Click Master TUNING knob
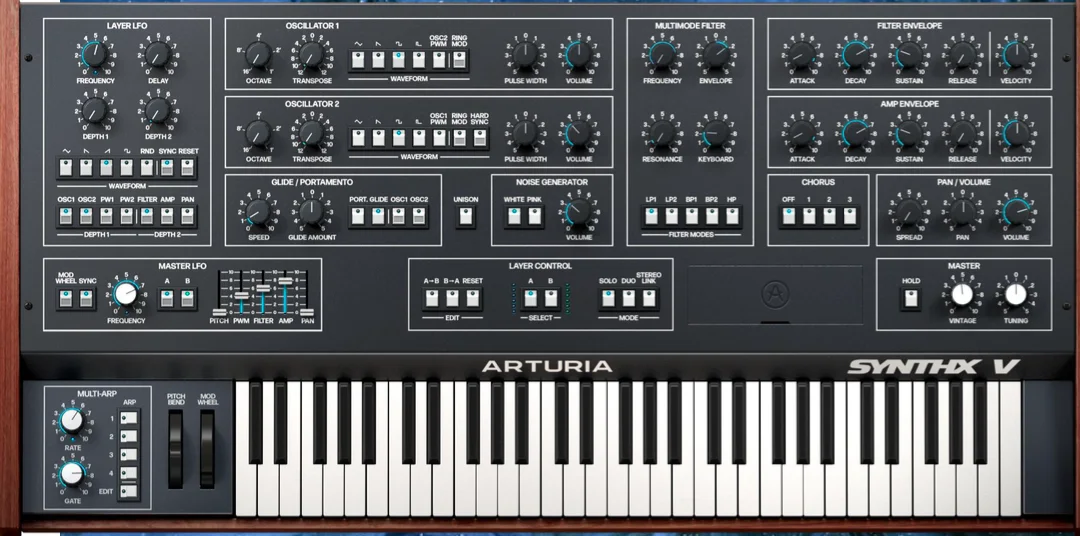The height and width of the screenshot is (536, 1080). 1015,295
